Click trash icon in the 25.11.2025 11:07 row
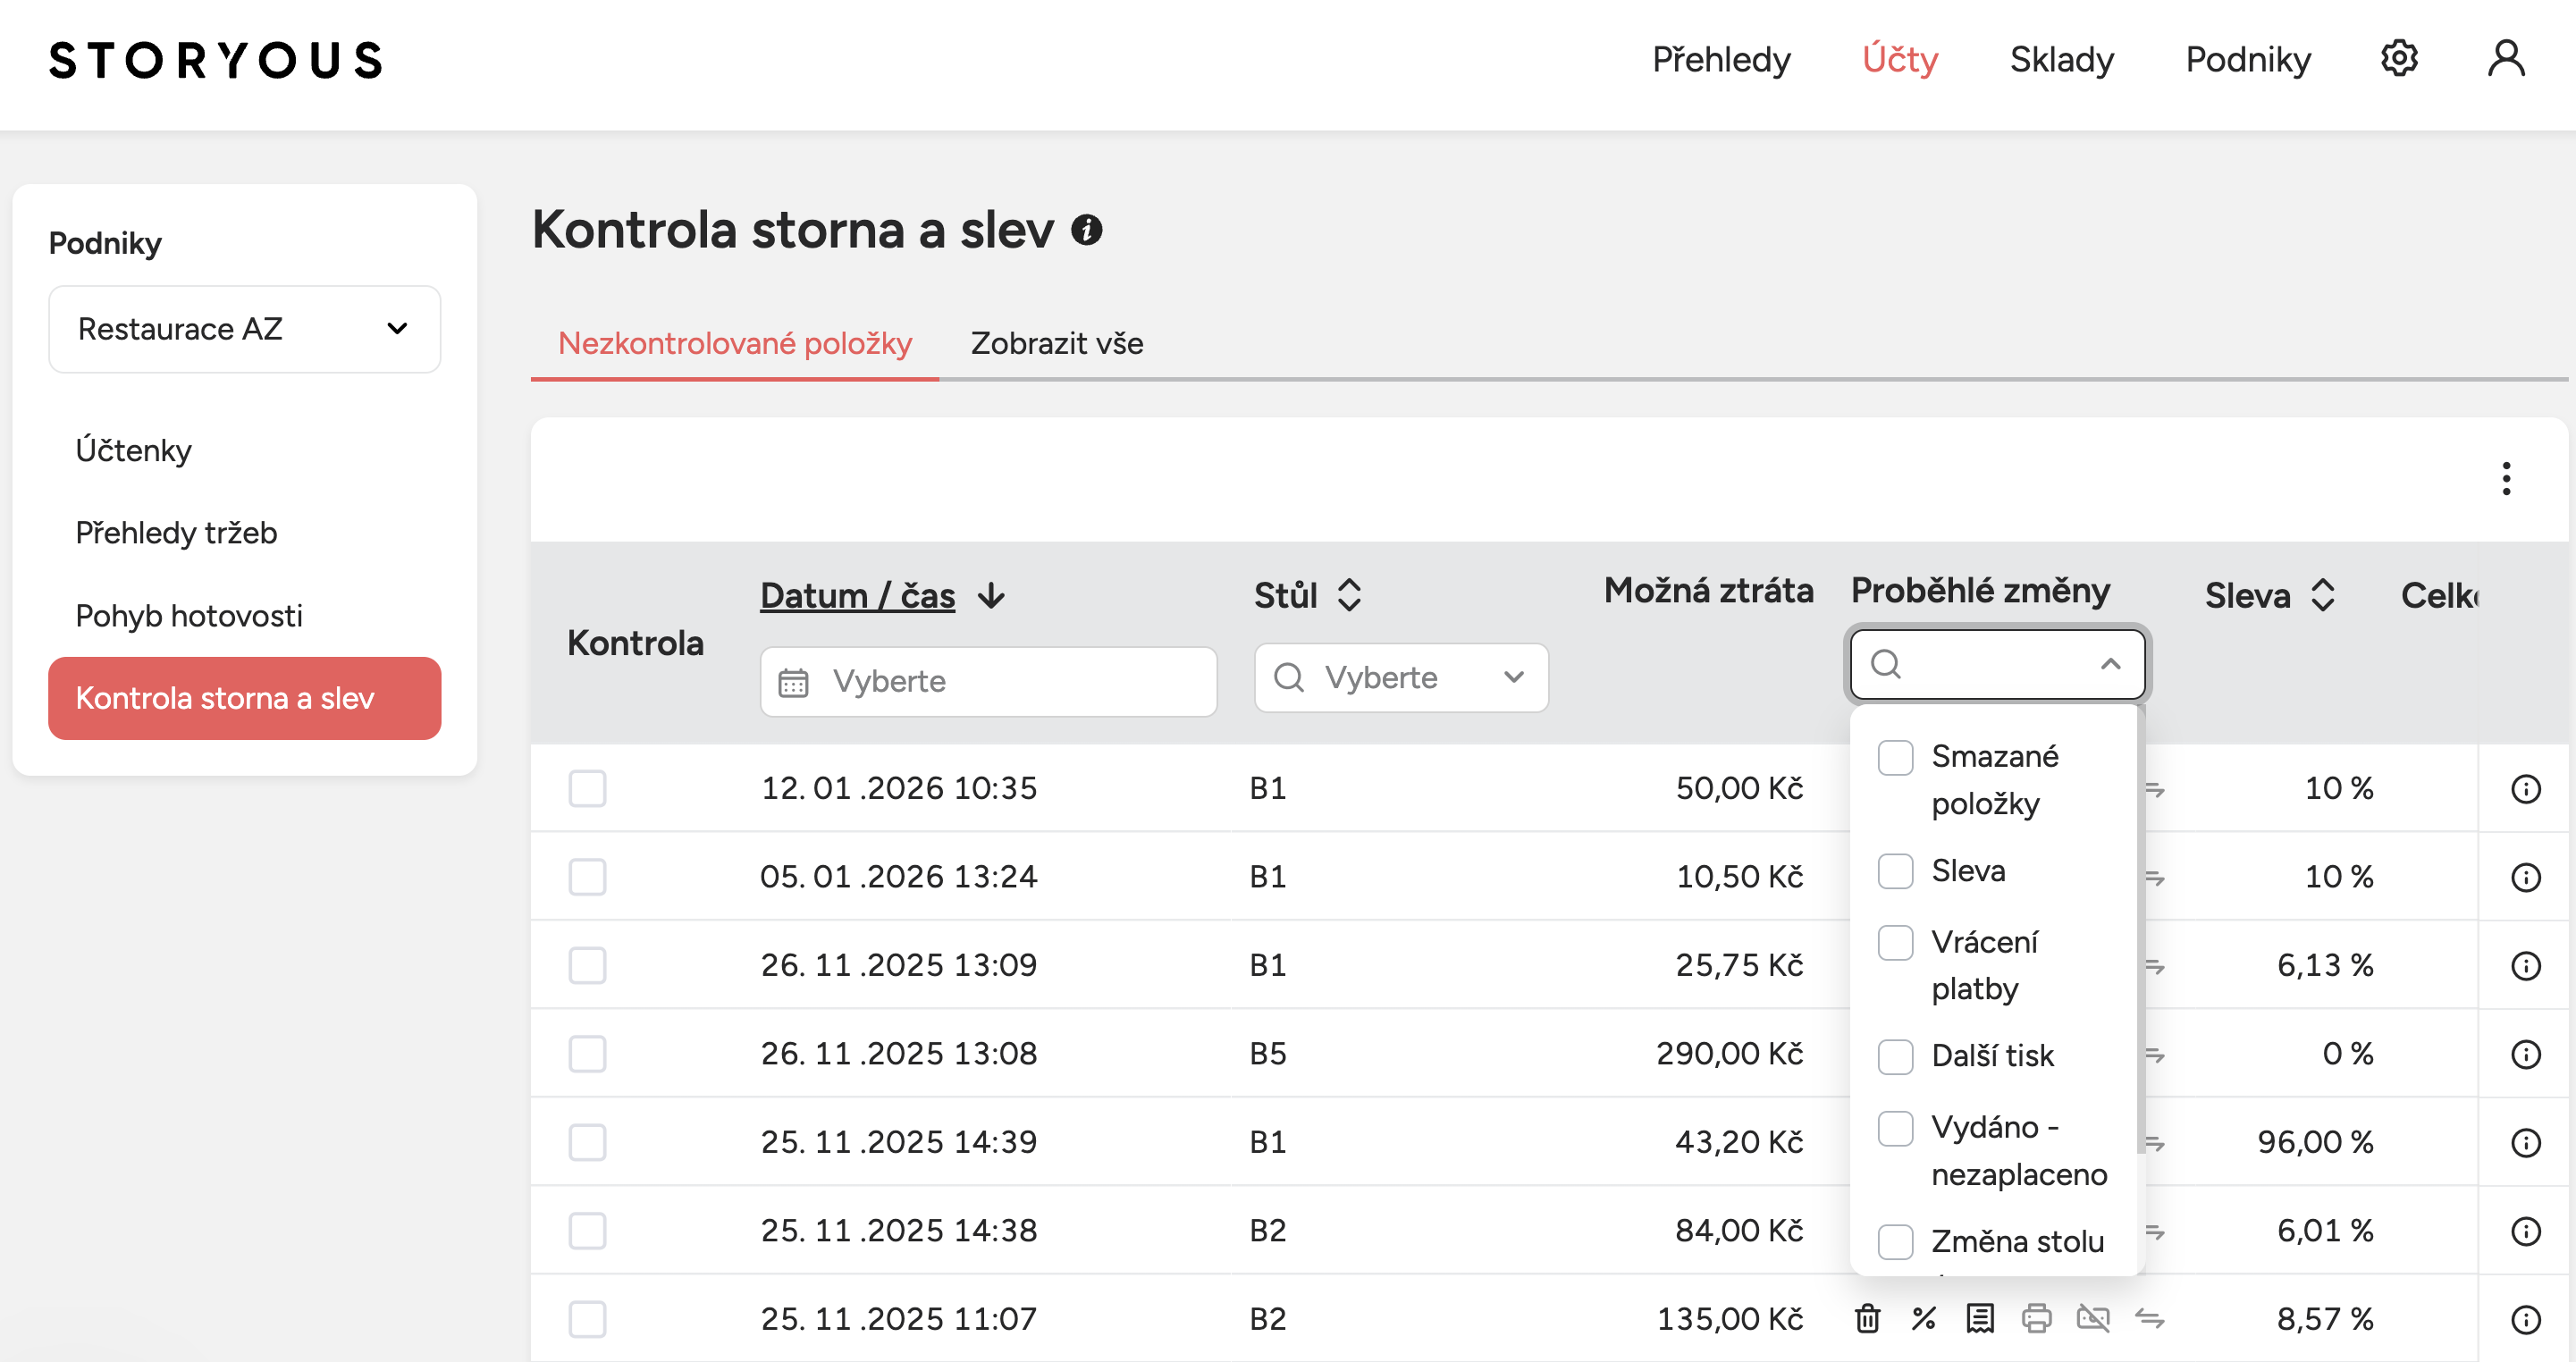The width and height of the screenshot is (2576, 1362). 1867,1318
